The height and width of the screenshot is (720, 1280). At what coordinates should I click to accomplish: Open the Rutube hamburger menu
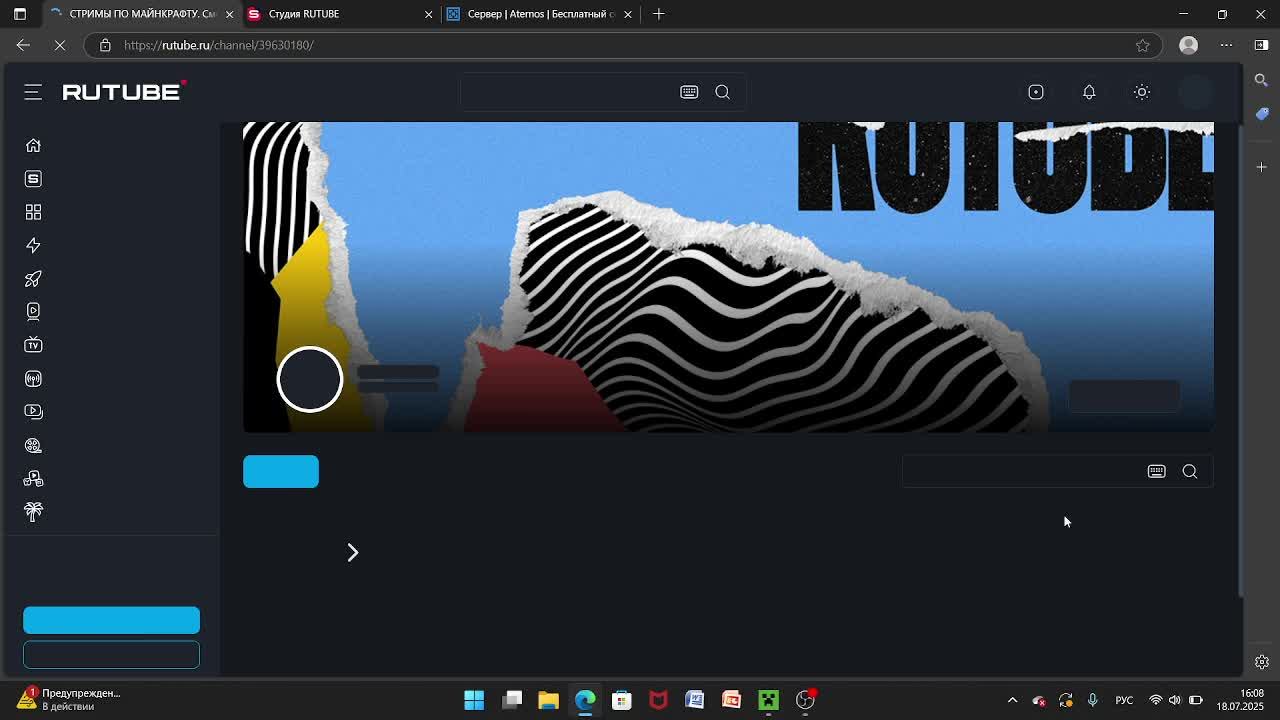[x=33, y=92]
